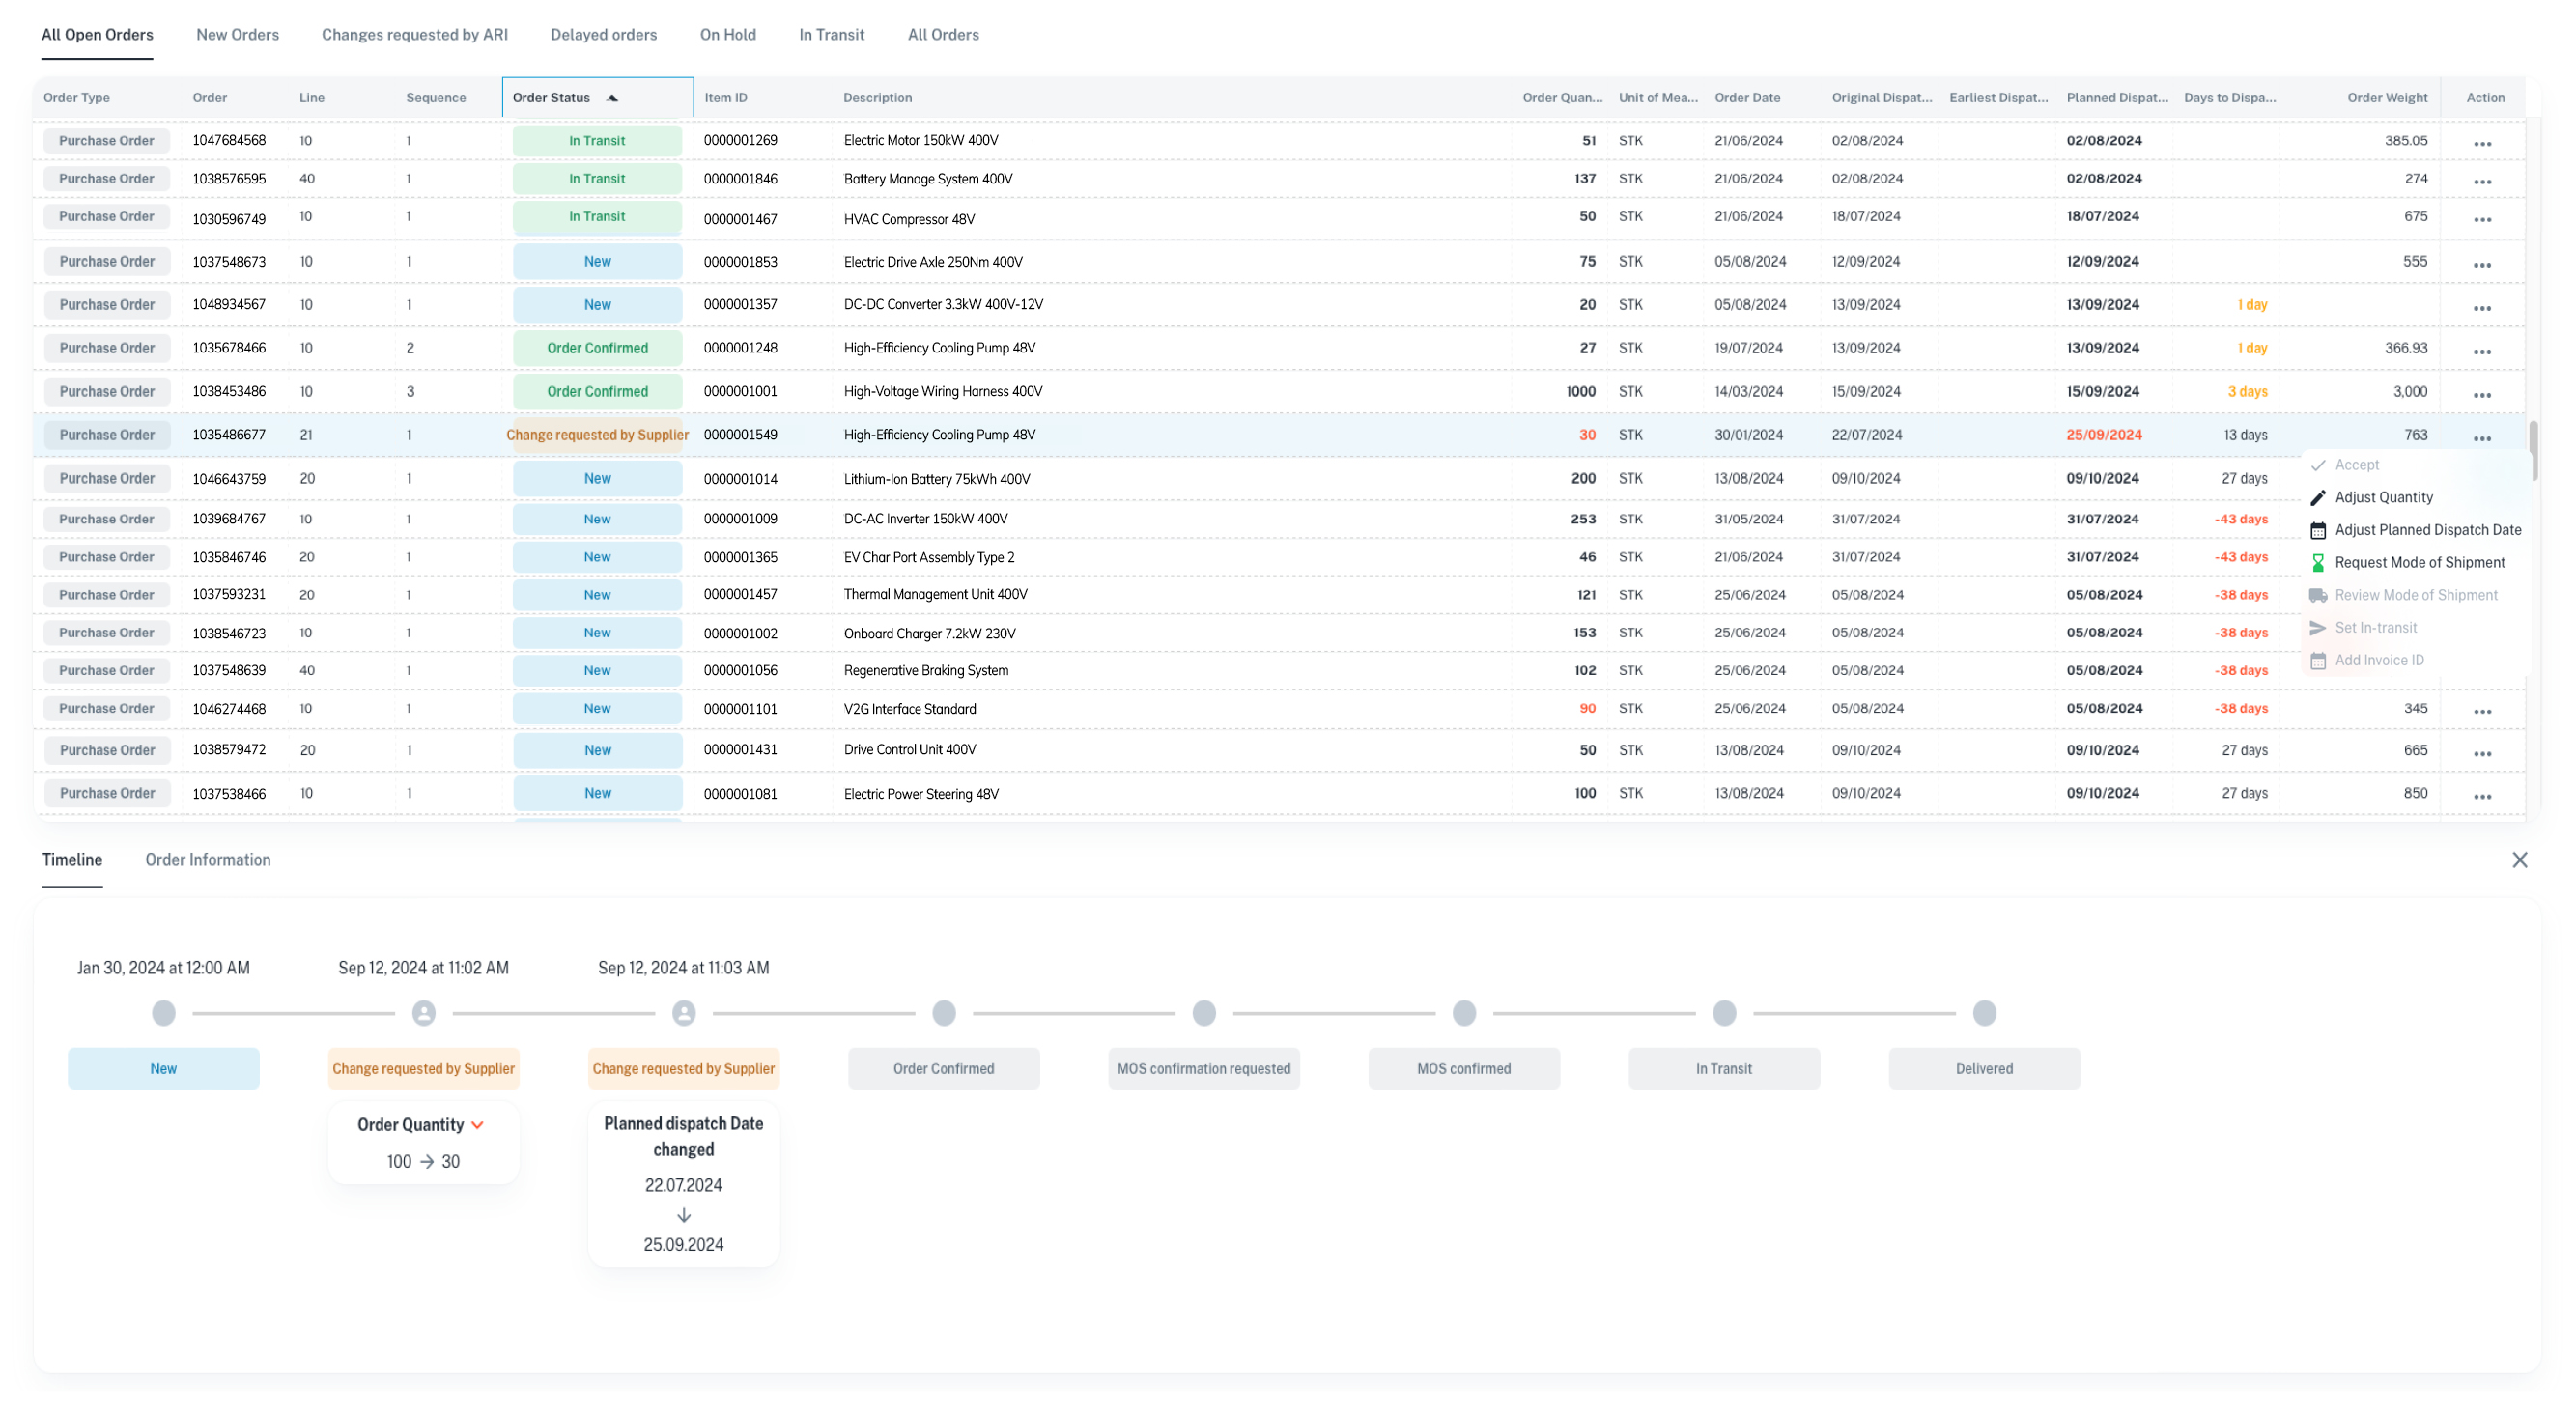The width and height of the screenshot is (2576, 1408).
Task: Click the vertical scrollbar of the orders table
Action: point(2533,450)
